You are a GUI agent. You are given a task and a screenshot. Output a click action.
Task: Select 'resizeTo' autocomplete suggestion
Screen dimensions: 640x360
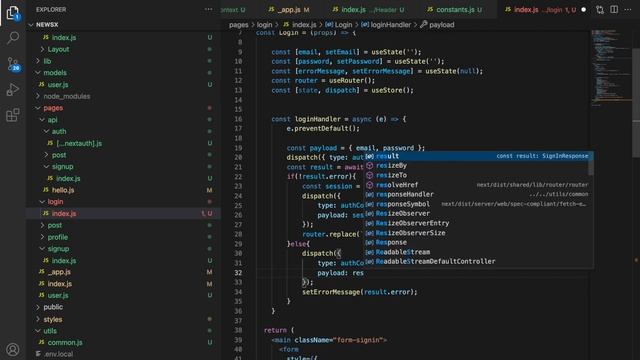476,175
